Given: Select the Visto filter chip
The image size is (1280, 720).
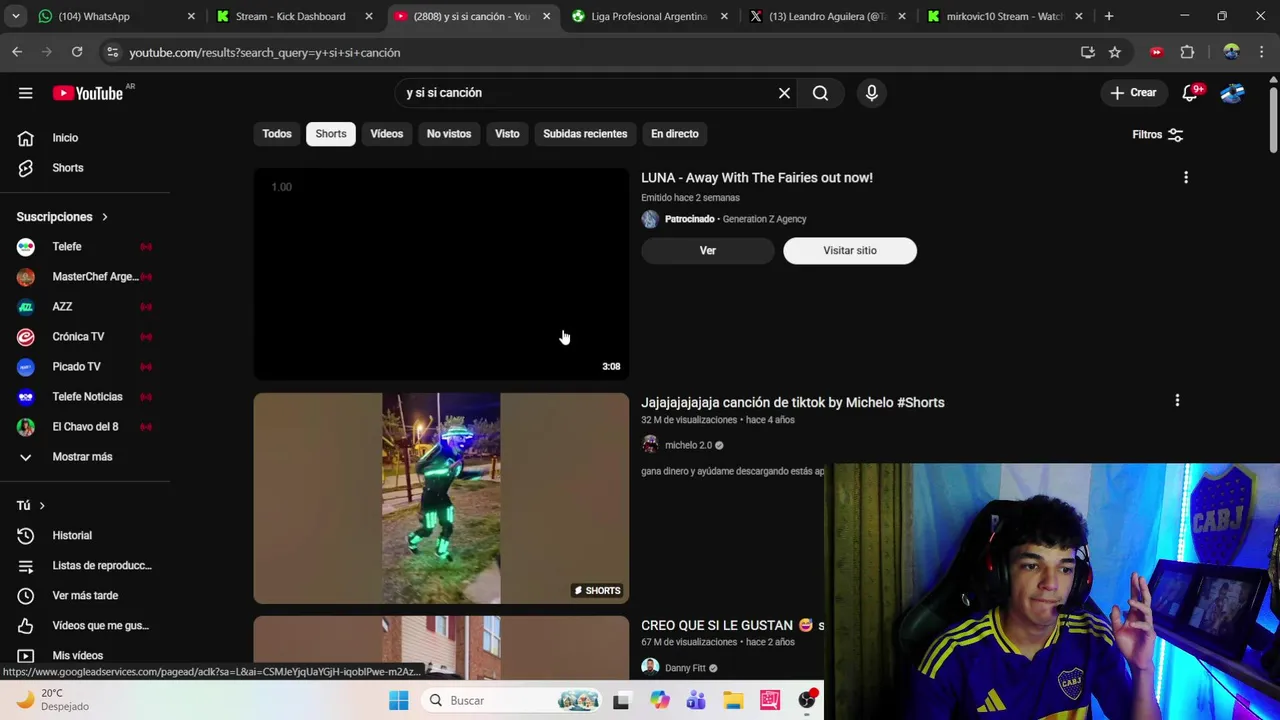Looking at the screenshot, I should (x=507, y=134).
